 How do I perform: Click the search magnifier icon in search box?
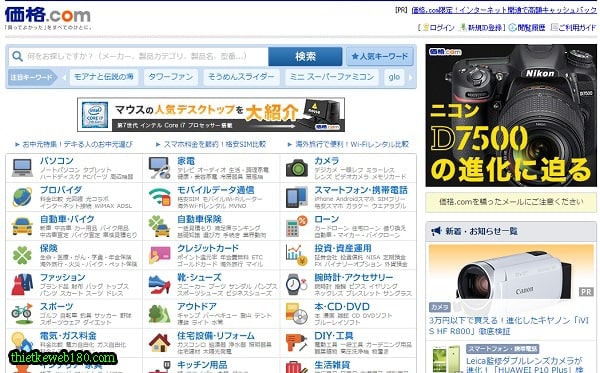[x=17, y=56]
